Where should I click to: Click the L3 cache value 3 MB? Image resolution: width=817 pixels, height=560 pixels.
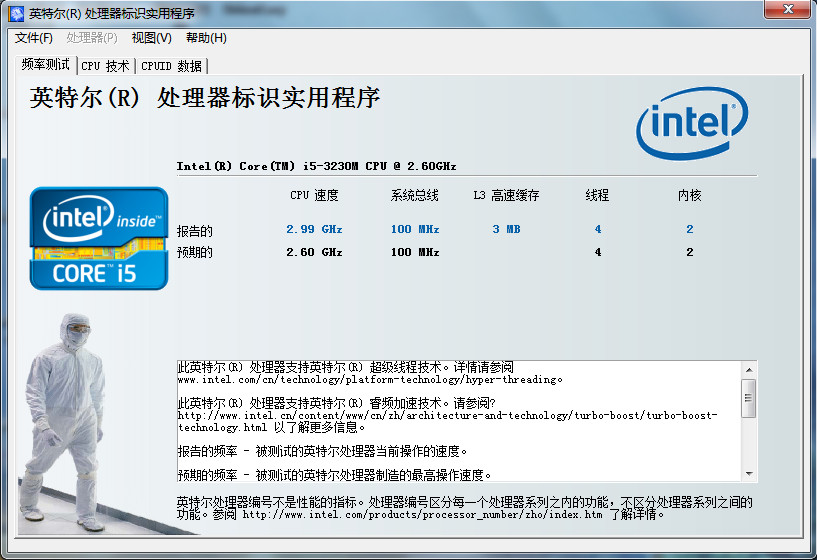coord(506,229)
